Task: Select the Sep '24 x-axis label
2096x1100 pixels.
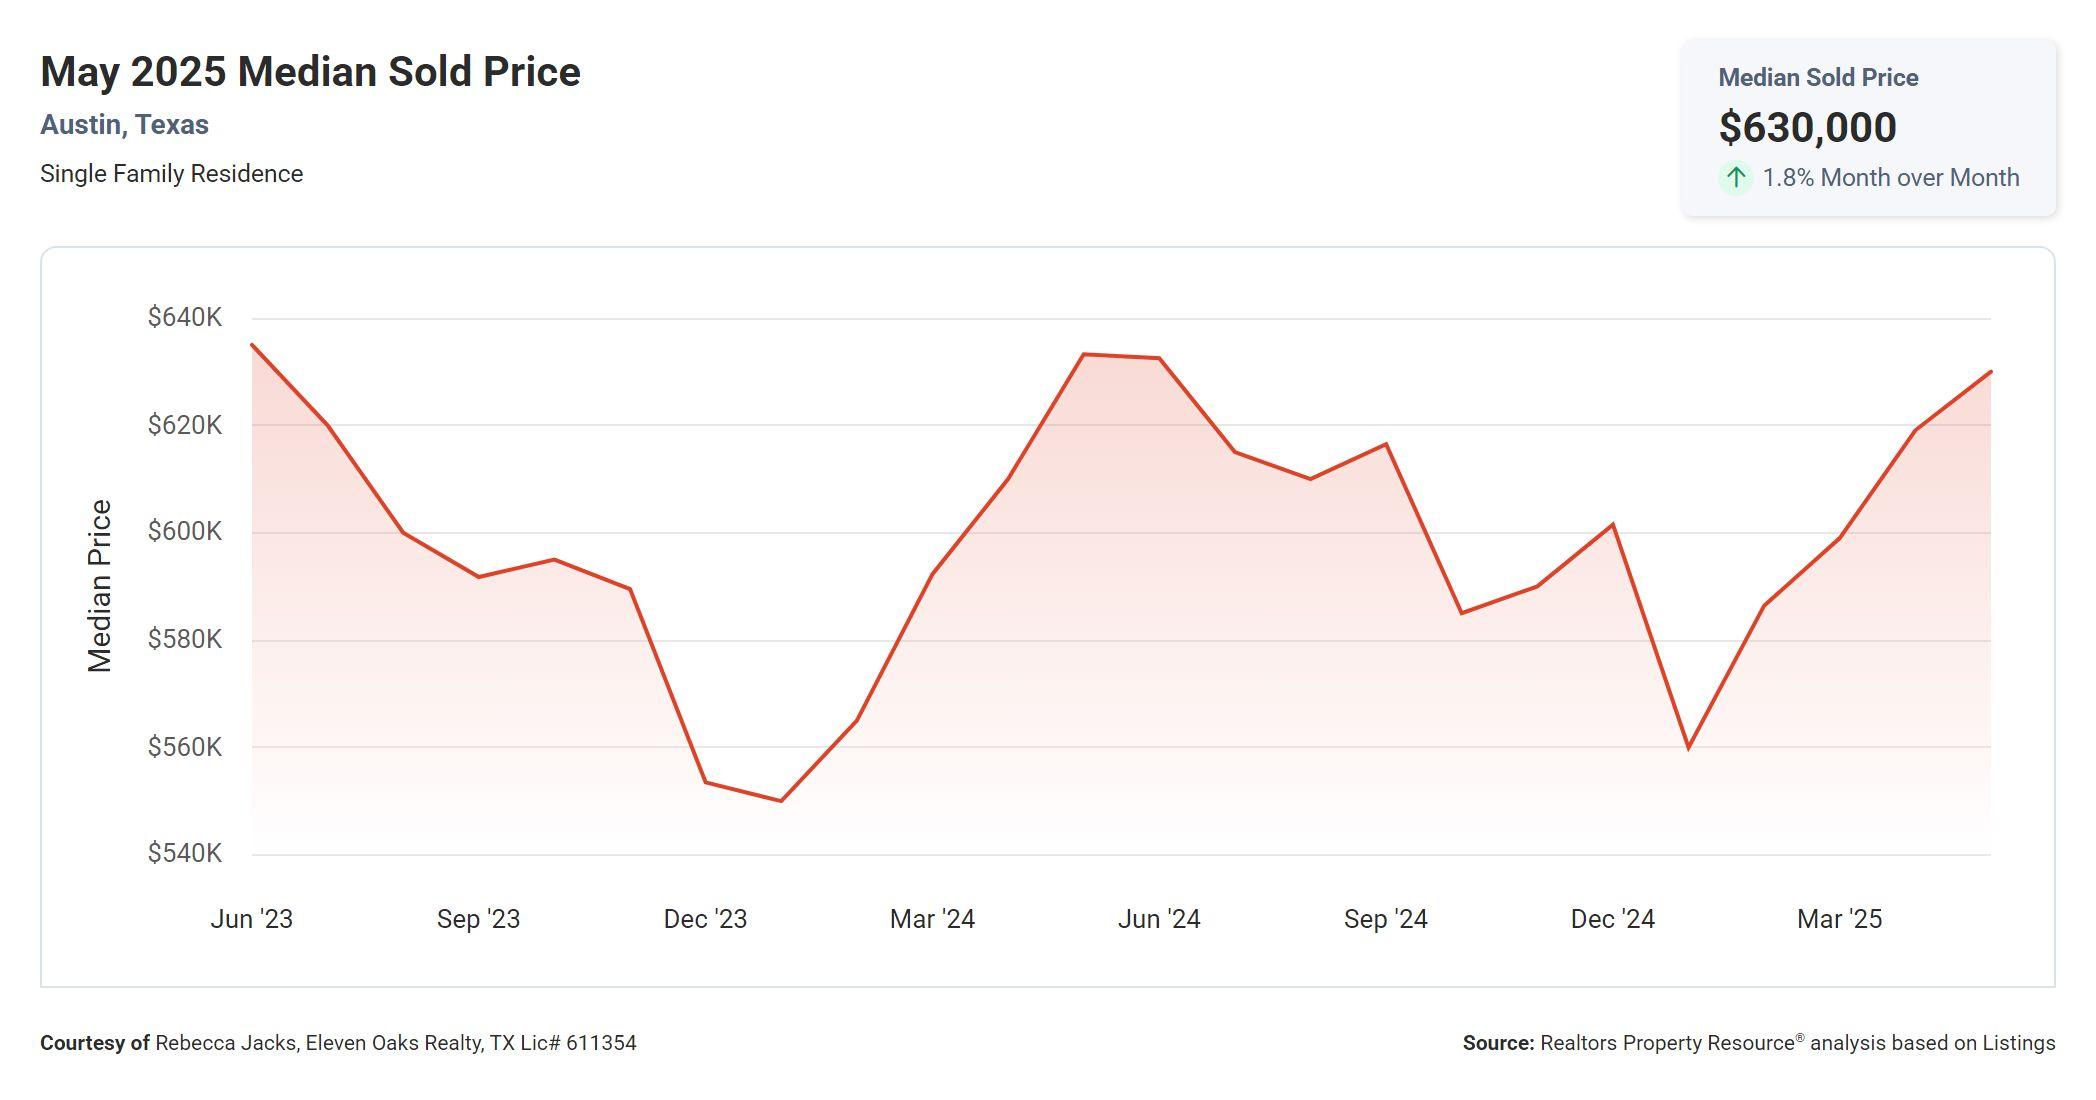Action: point(1385,919)
